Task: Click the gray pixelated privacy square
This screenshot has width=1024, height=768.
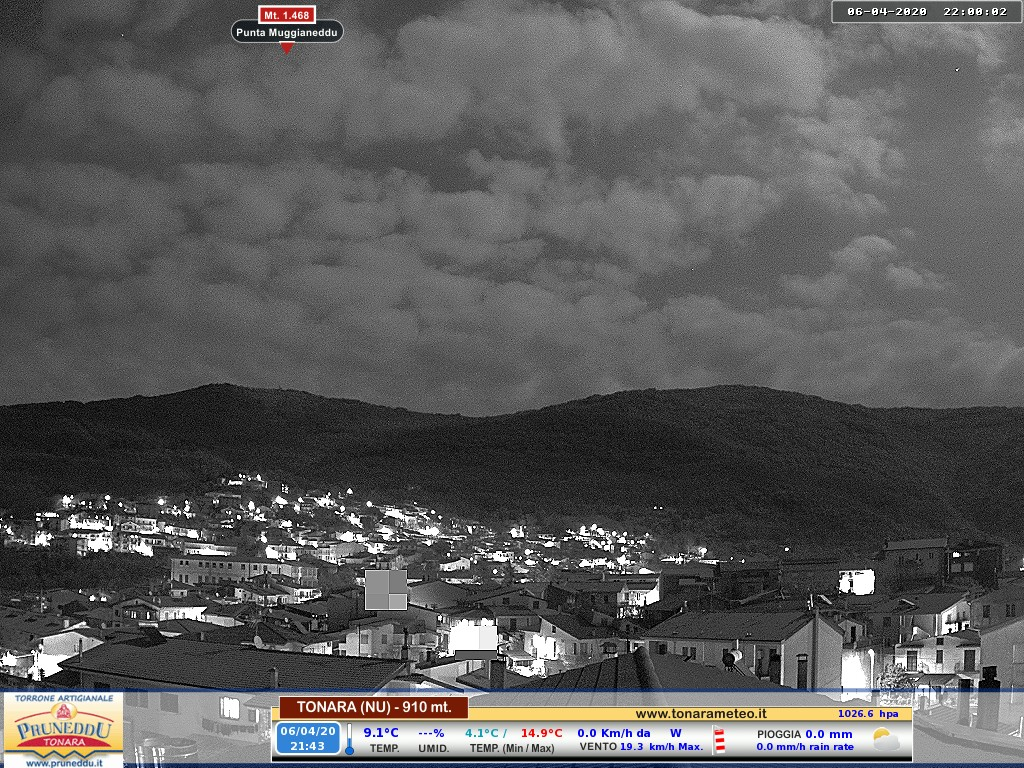Action: point(385,589)
